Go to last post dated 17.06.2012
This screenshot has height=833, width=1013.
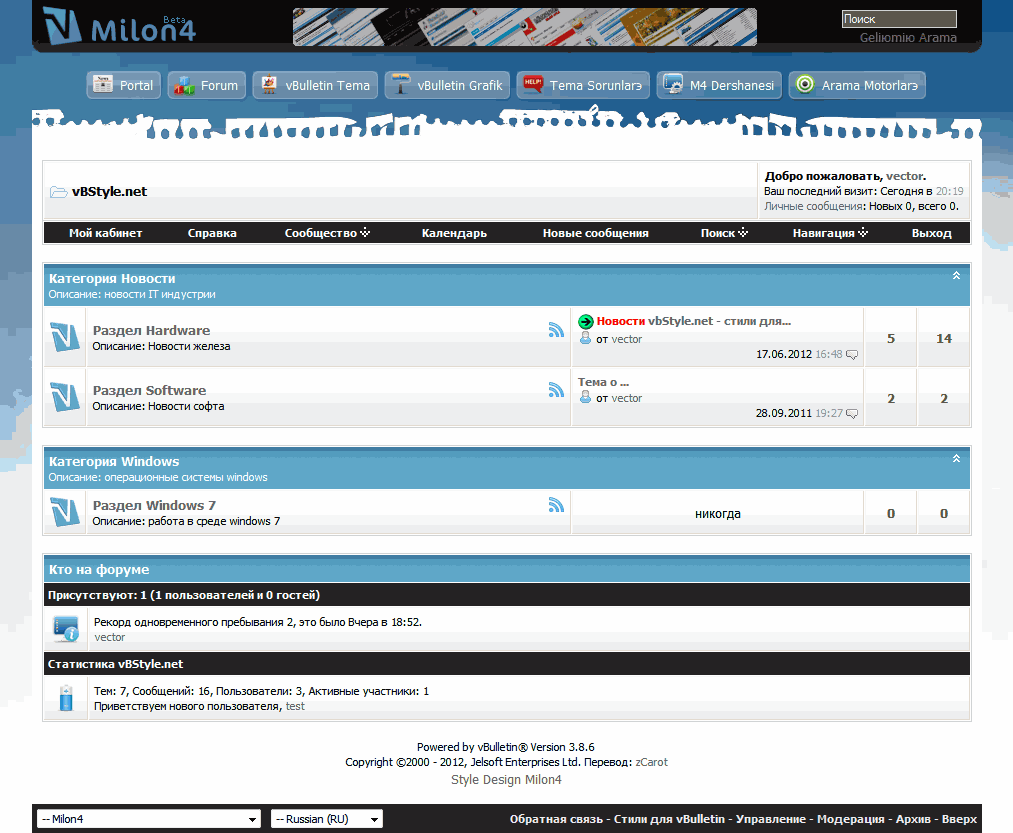[x=852, y=355]
